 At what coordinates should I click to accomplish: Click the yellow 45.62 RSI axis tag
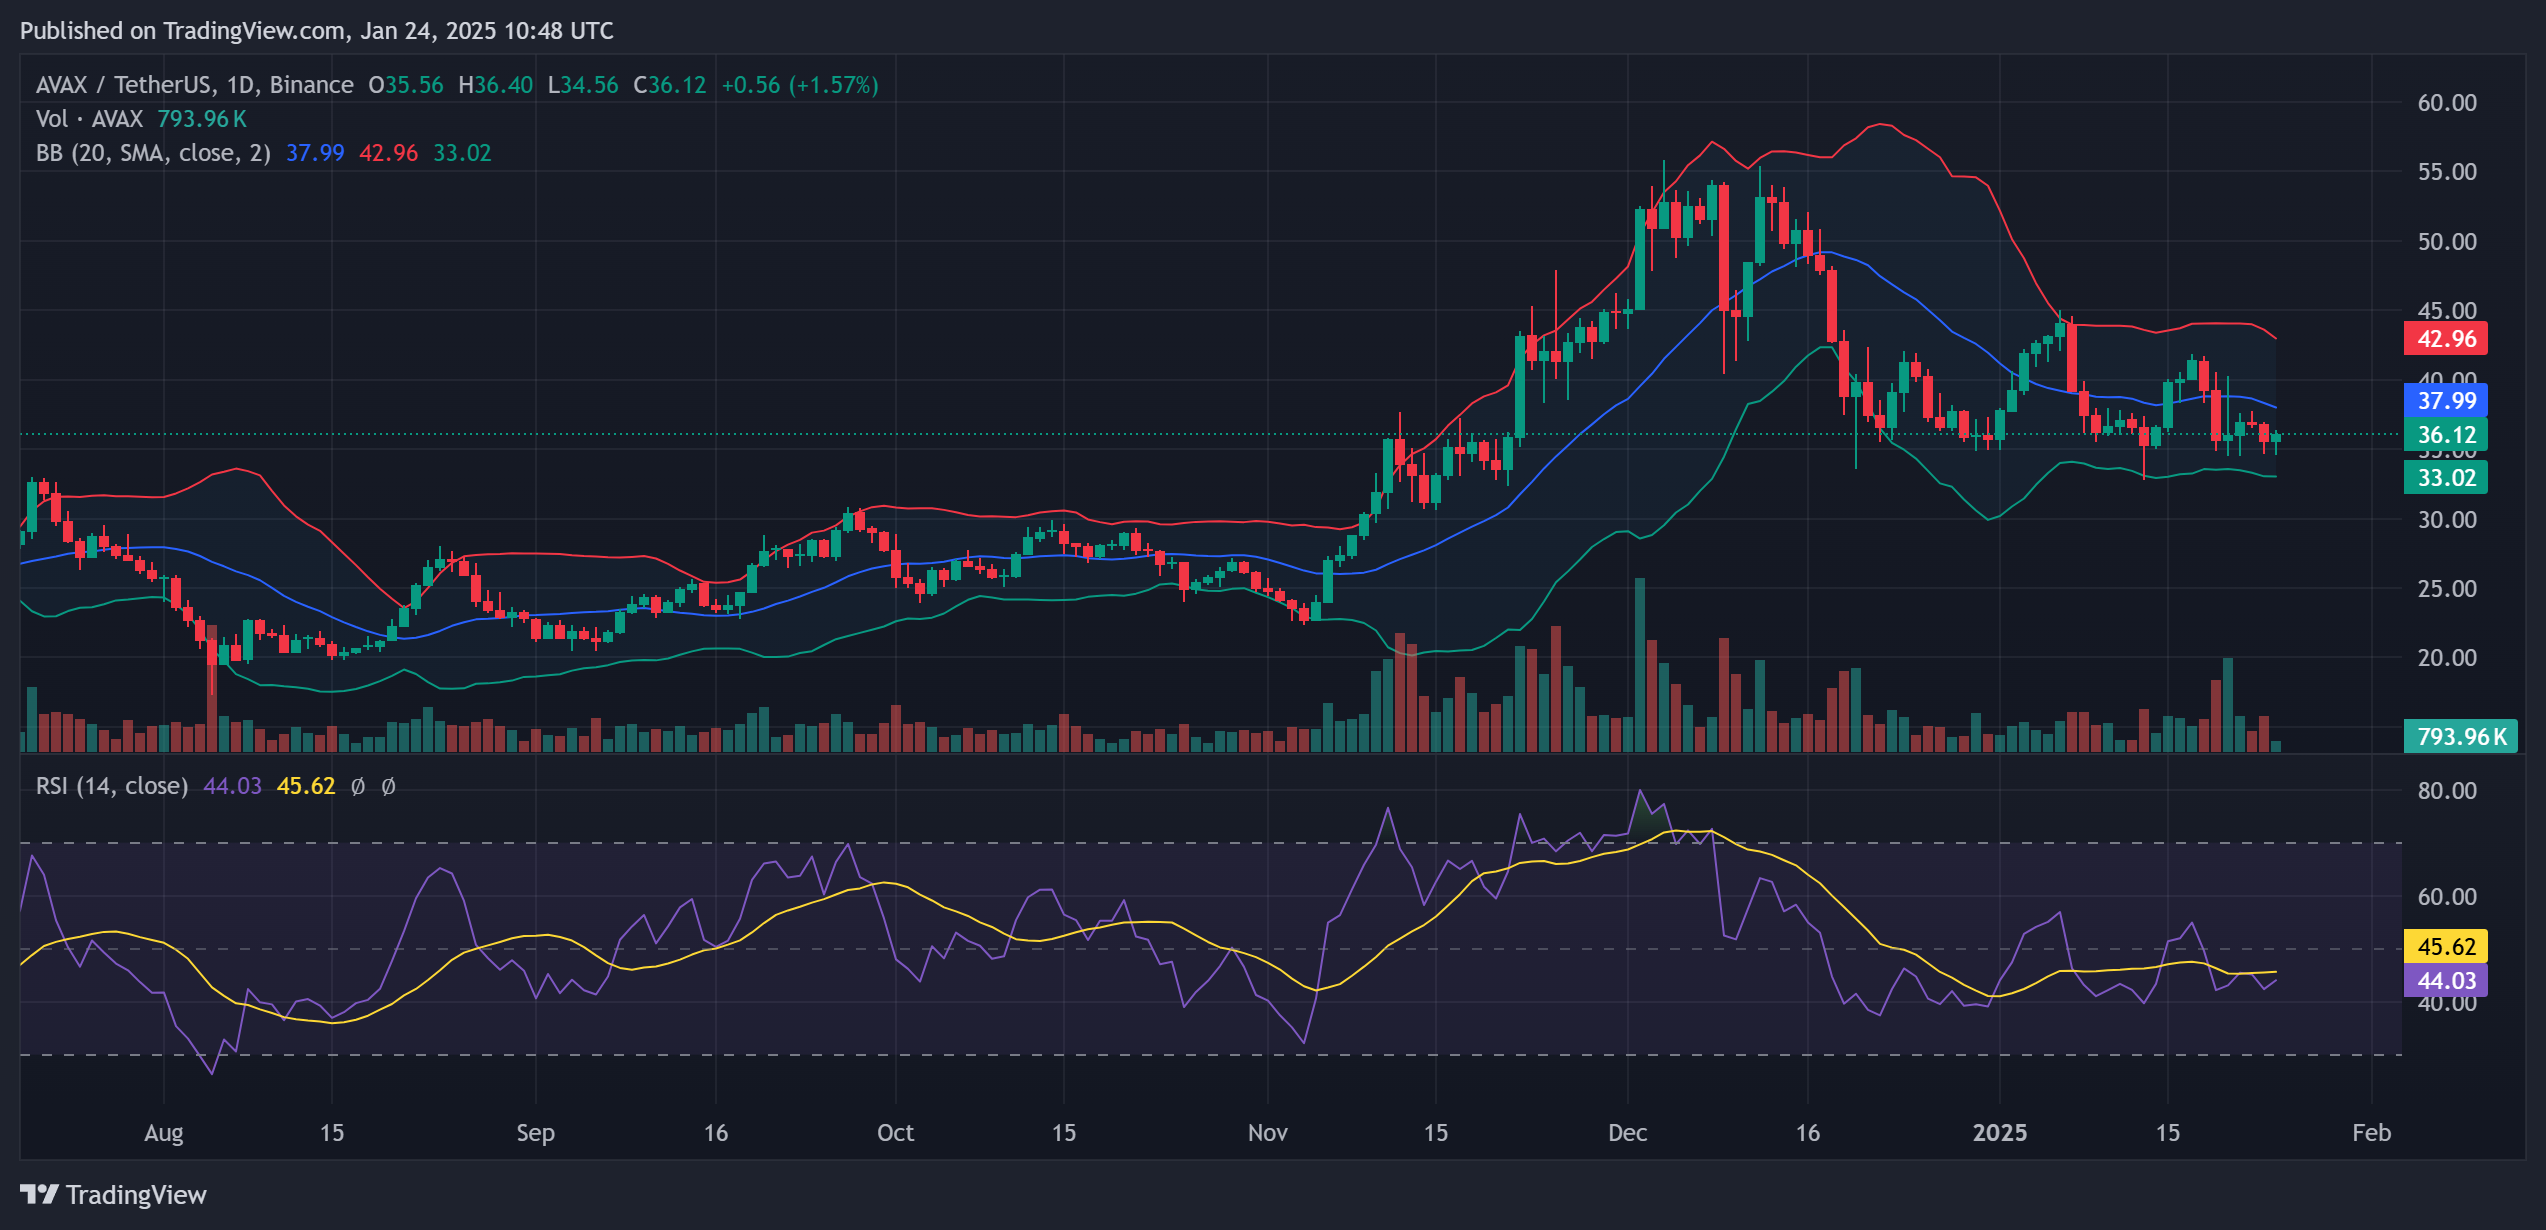point(2446,946)
